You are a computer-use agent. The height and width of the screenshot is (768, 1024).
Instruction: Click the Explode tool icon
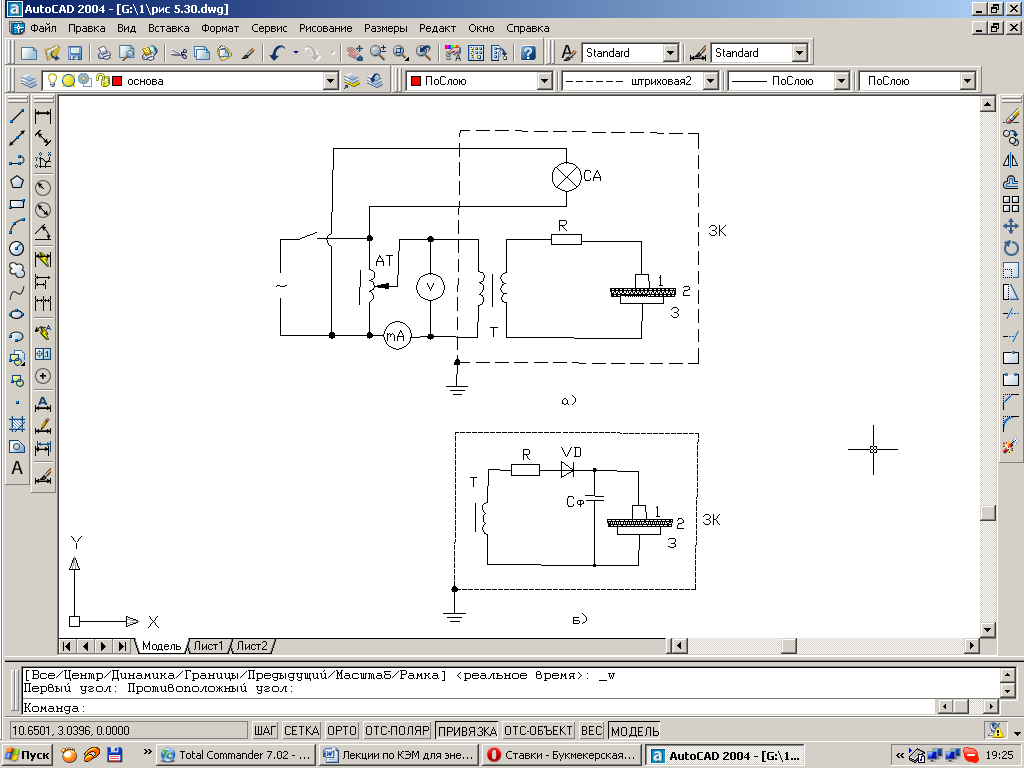[x=1011, y=446]
